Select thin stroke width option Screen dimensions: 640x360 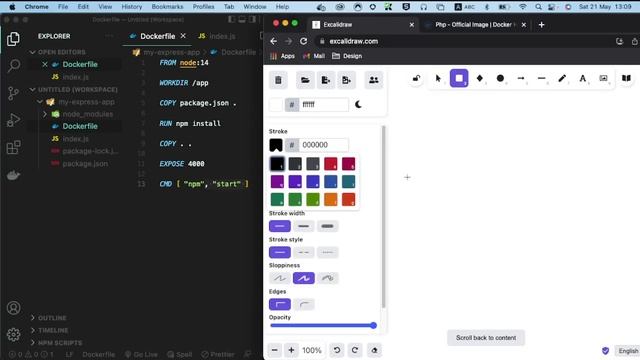point(280,226)
